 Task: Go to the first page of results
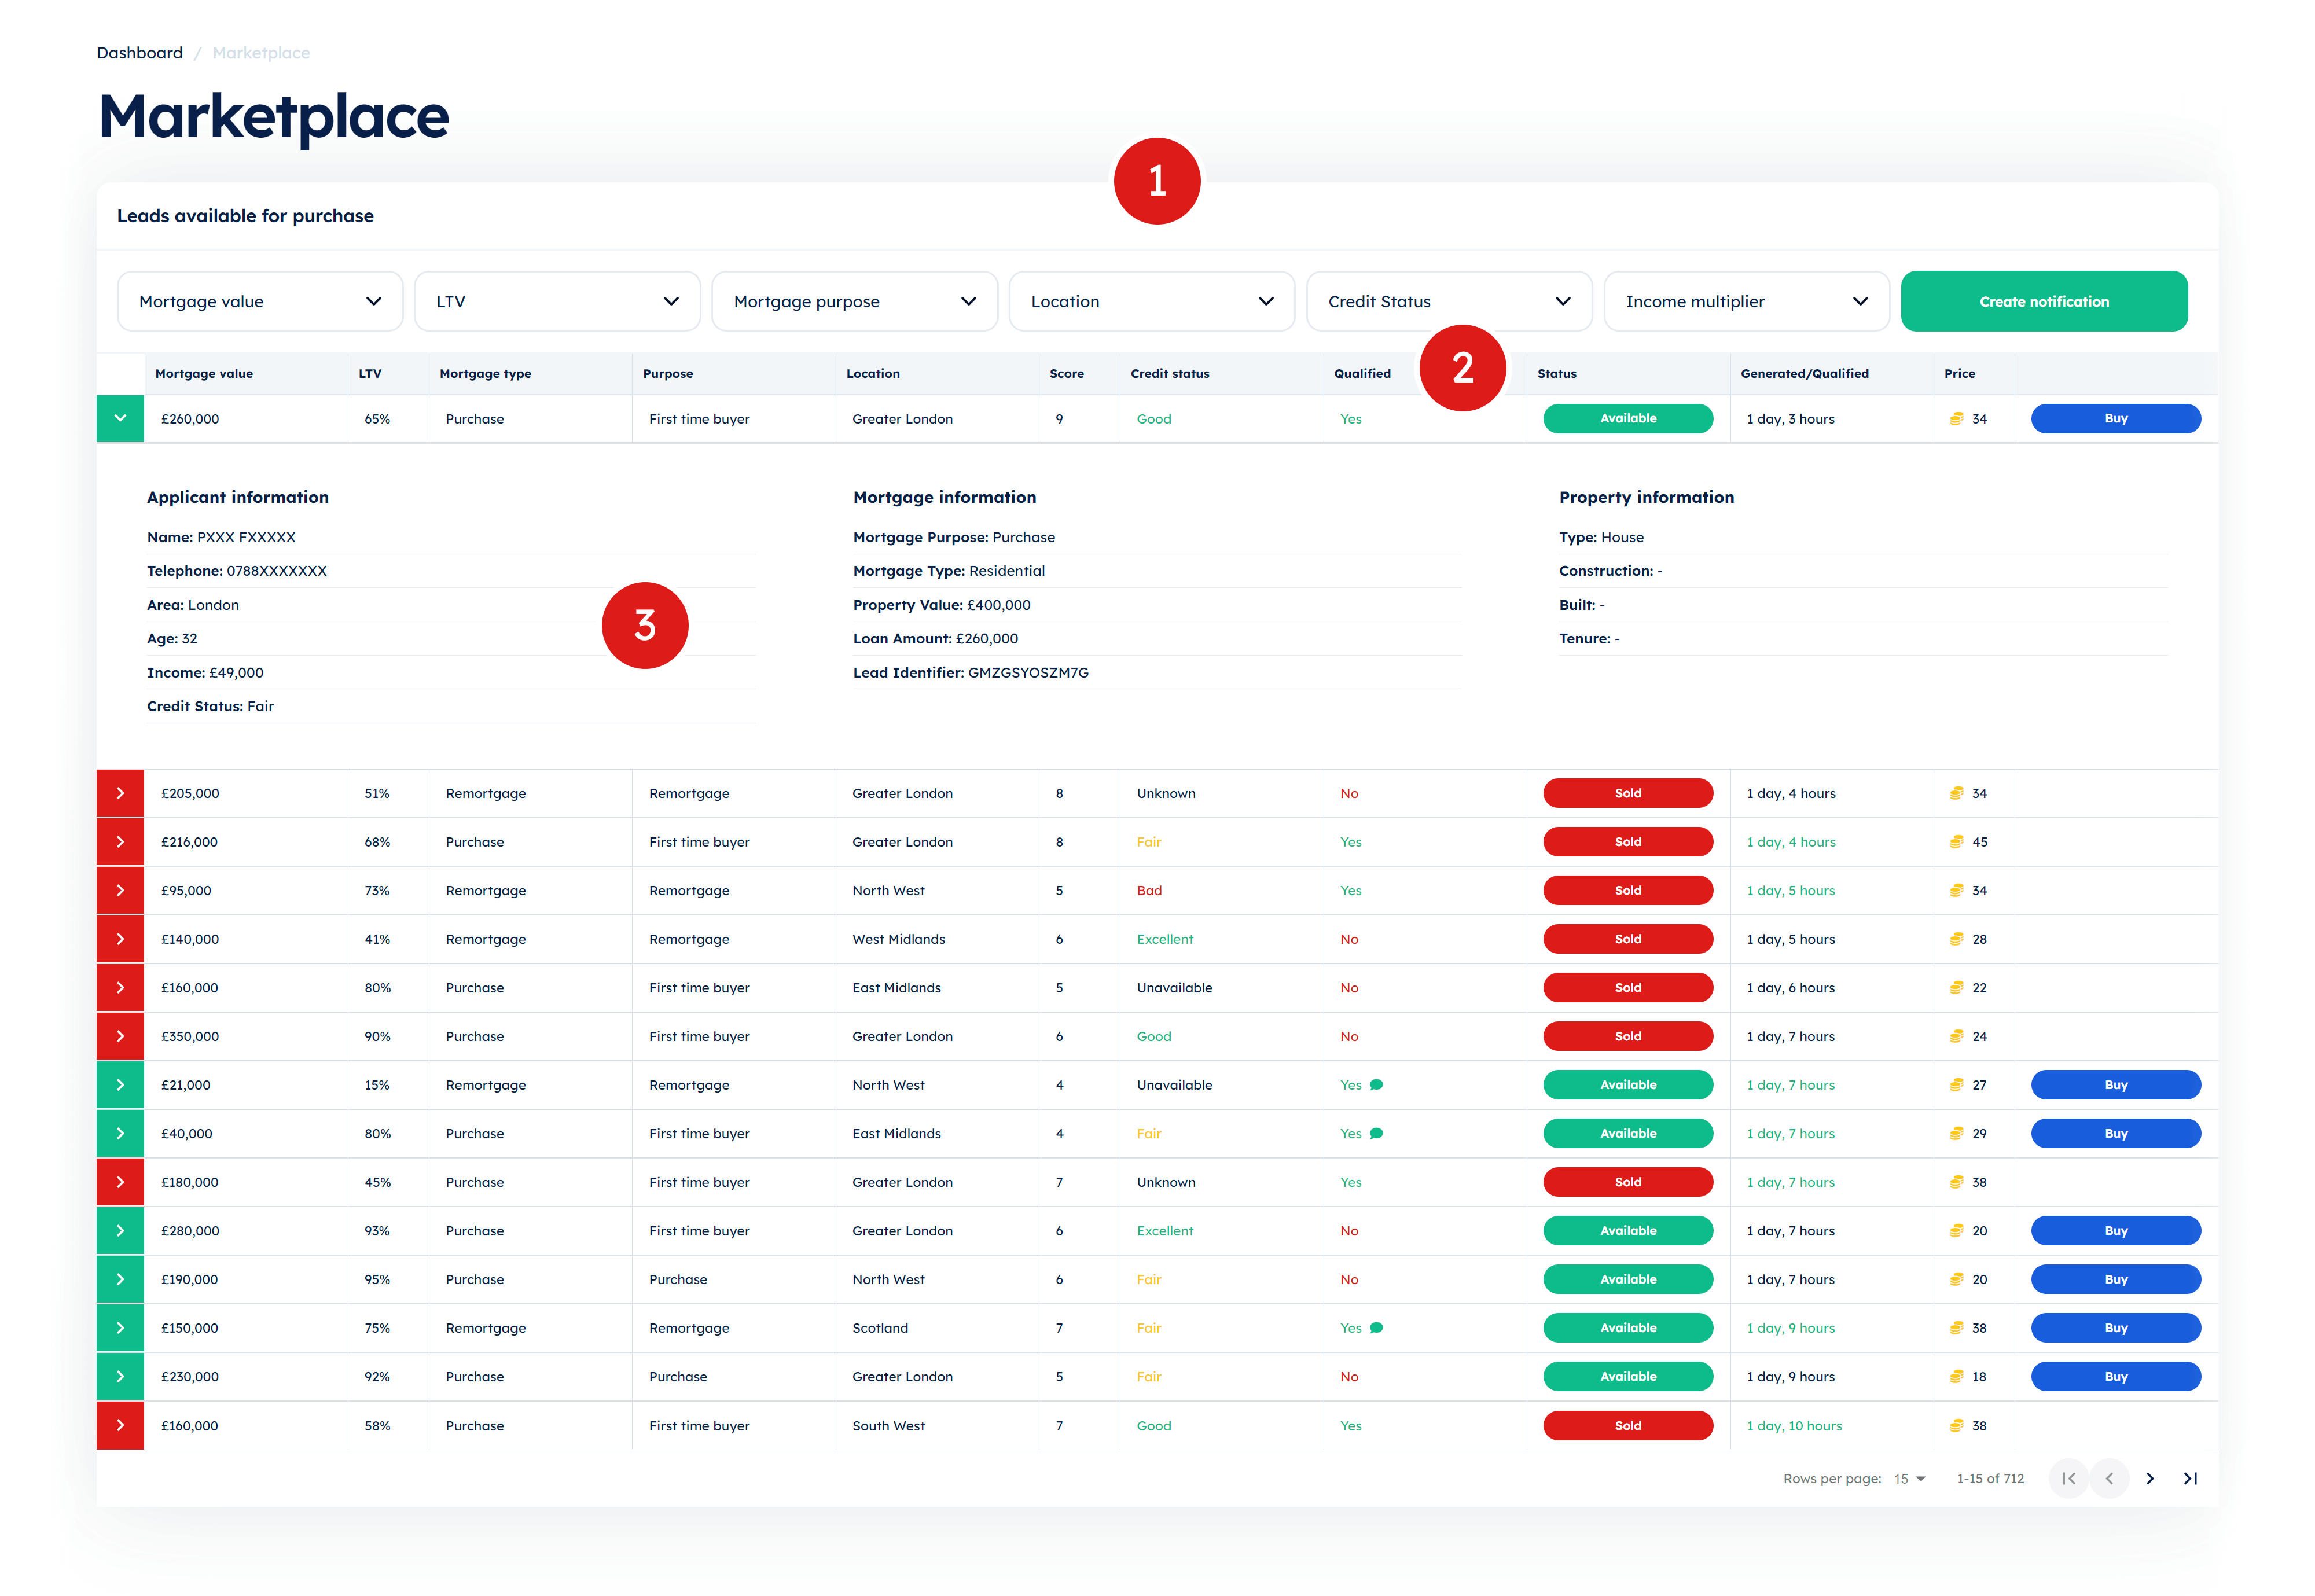tap(2069, 1478)
